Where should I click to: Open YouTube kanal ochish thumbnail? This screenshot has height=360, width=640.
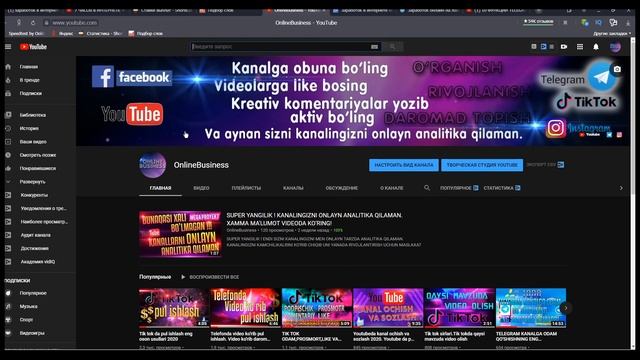[388, 308]
